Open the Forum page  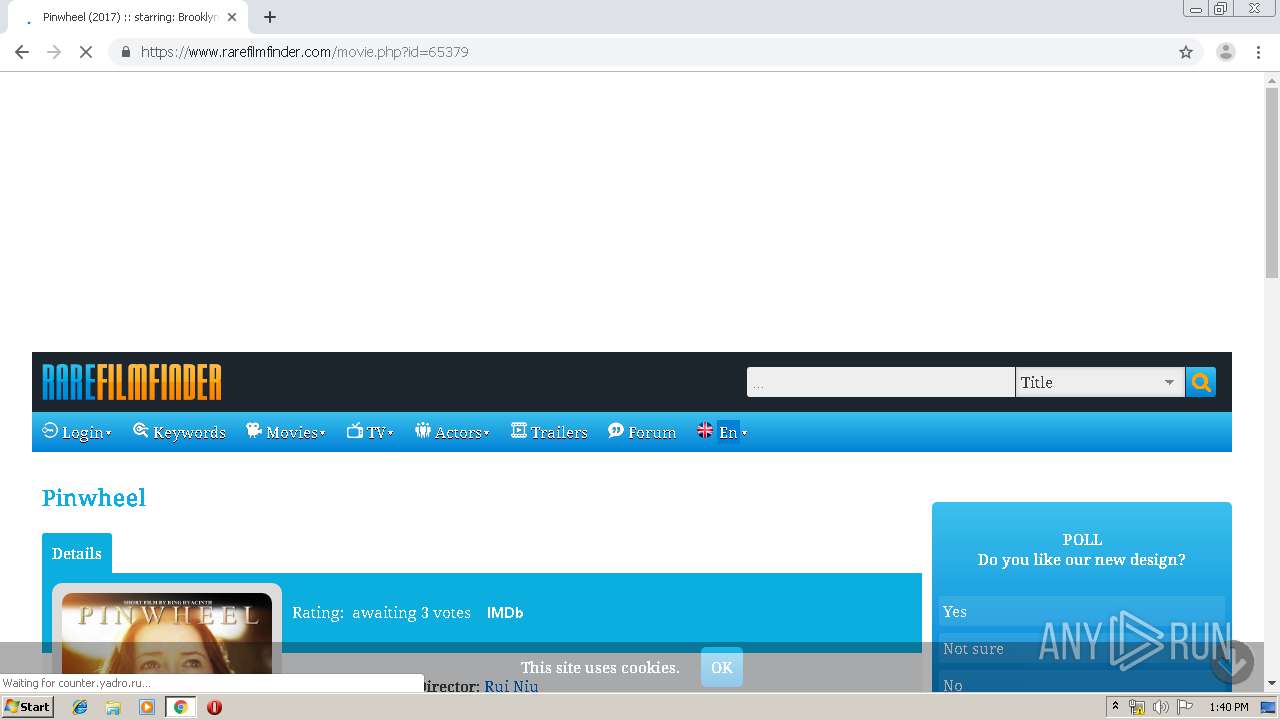(642, 432)
